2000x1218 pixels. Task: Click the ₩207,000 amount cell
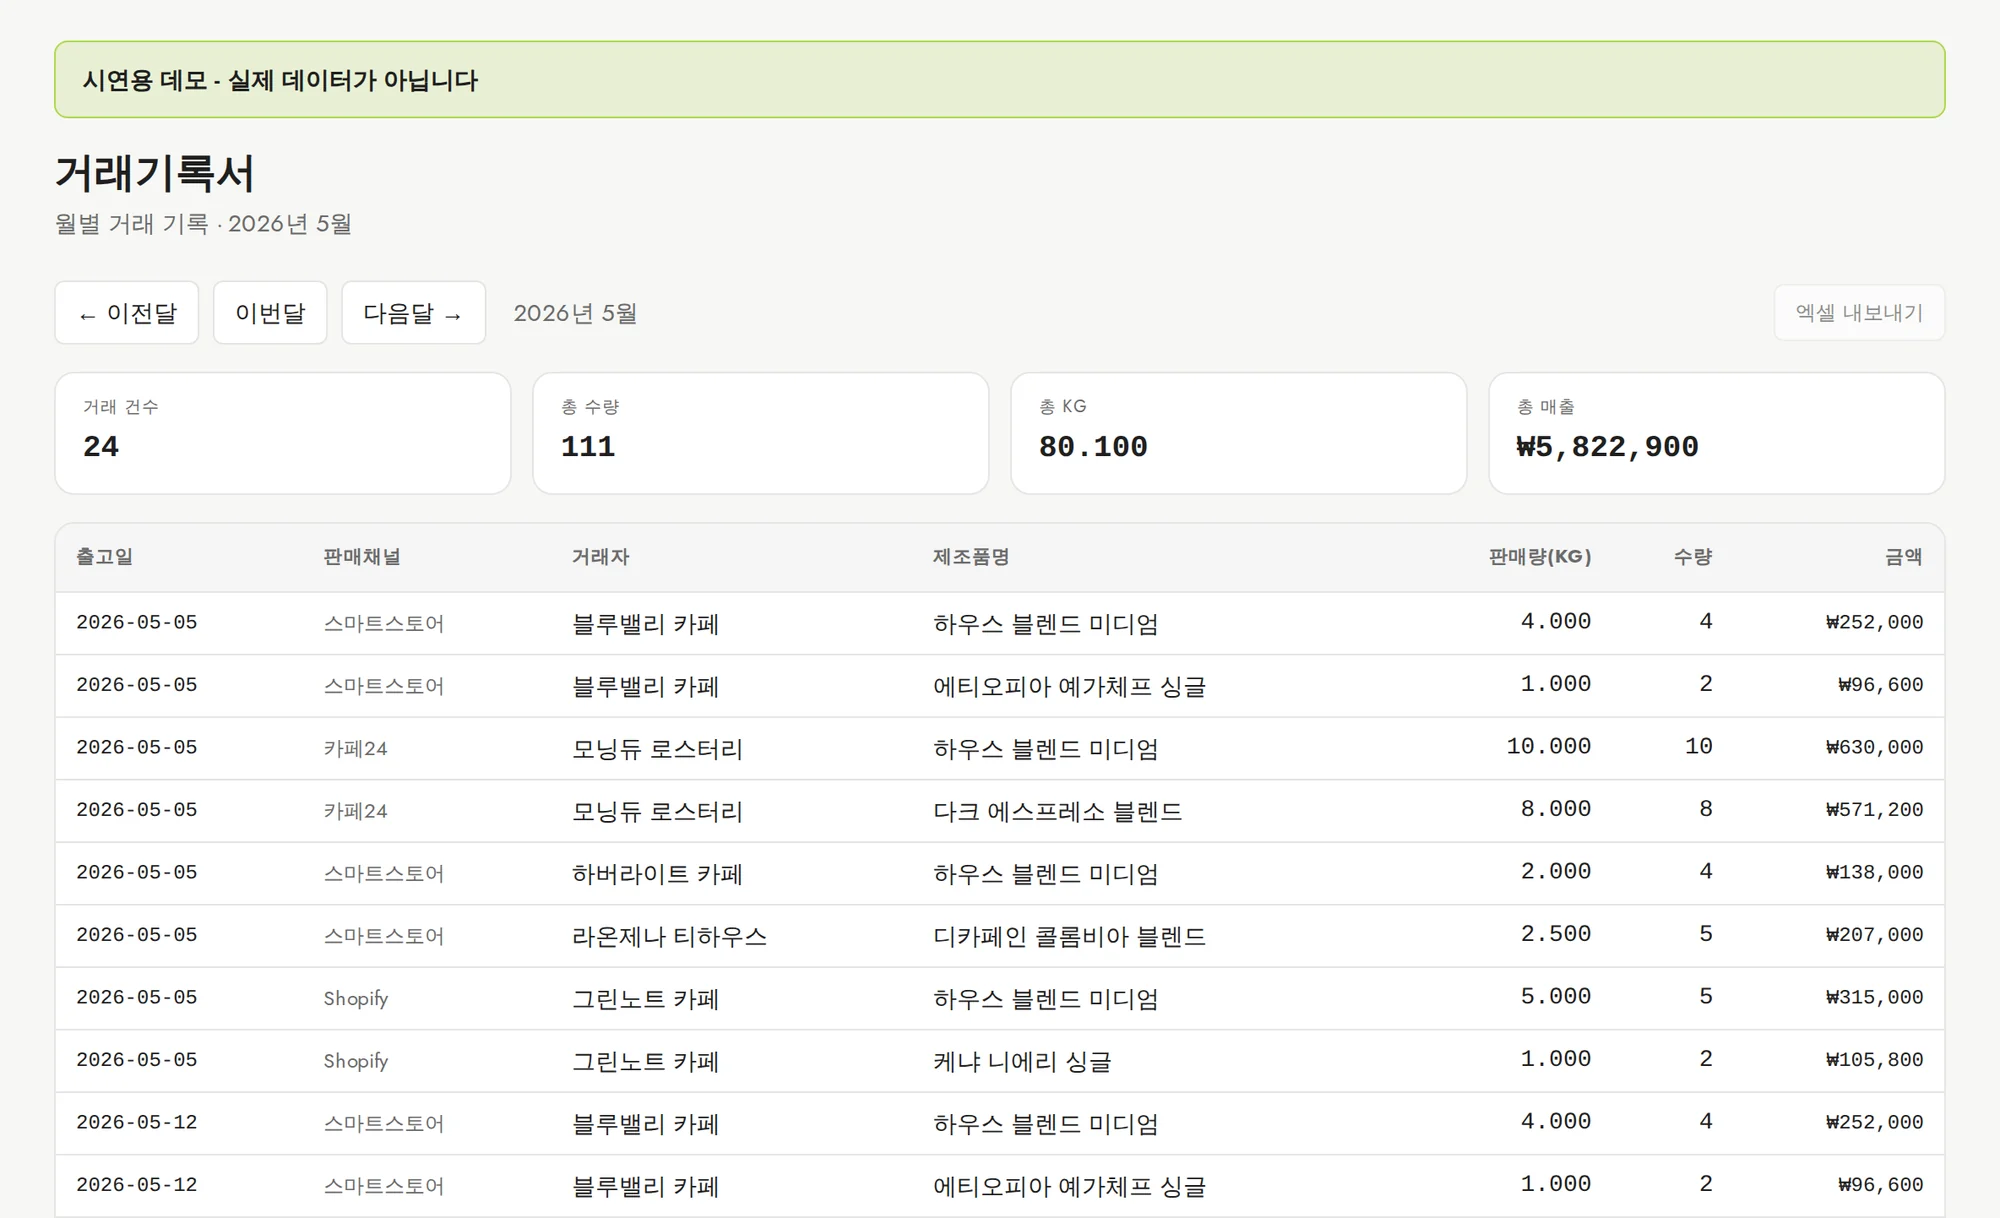pos(1874,935)
